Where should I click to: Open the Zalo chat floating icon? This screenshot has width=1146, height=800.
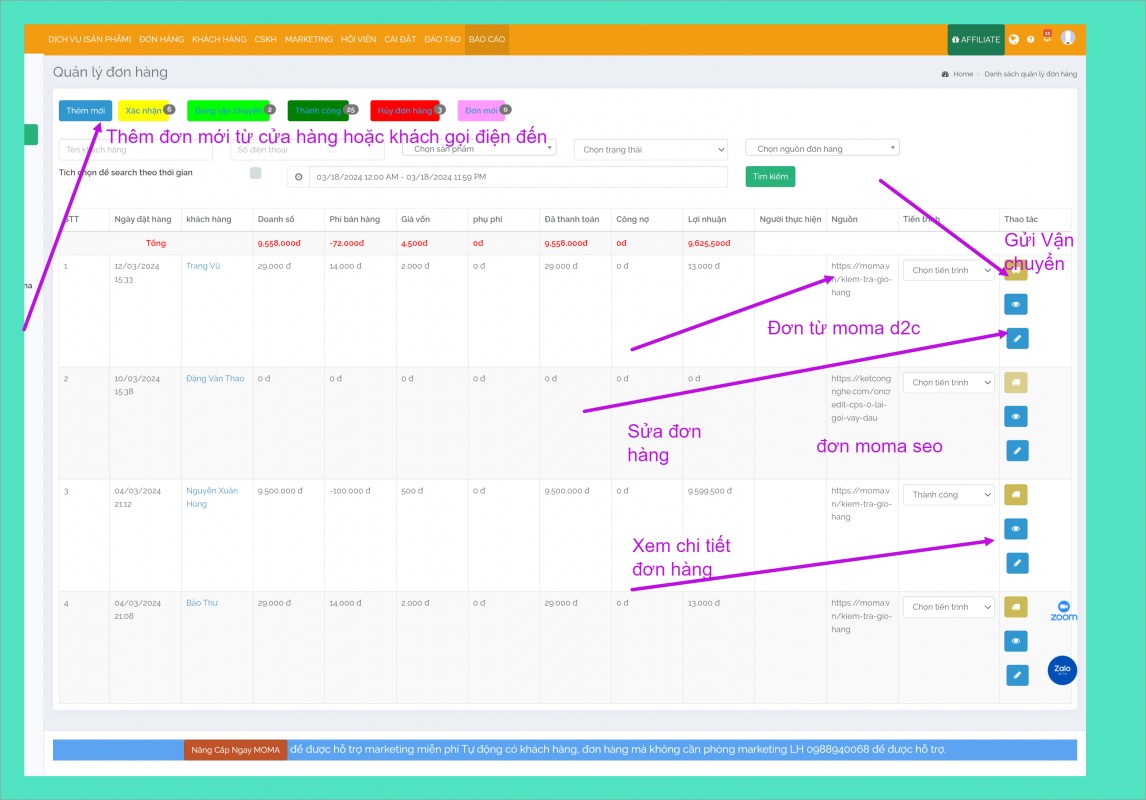pyautogui.click(x=1062, y=670)
